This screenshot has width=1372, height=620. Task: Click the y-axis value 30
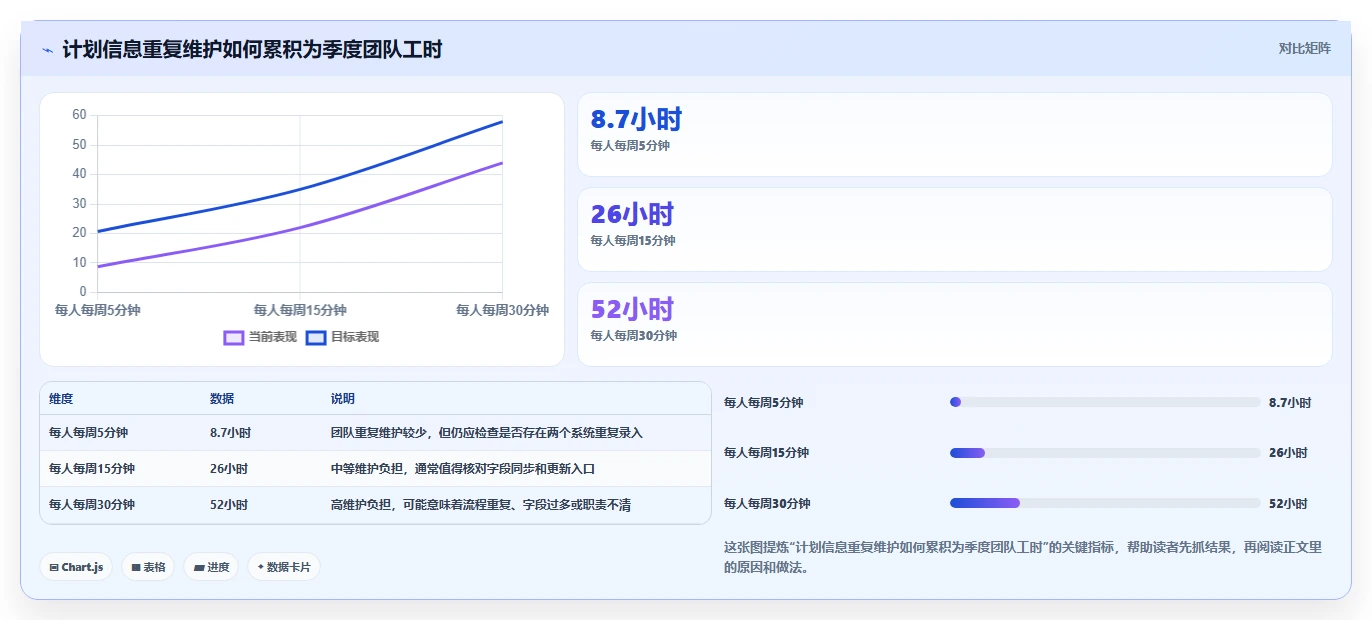79,203
